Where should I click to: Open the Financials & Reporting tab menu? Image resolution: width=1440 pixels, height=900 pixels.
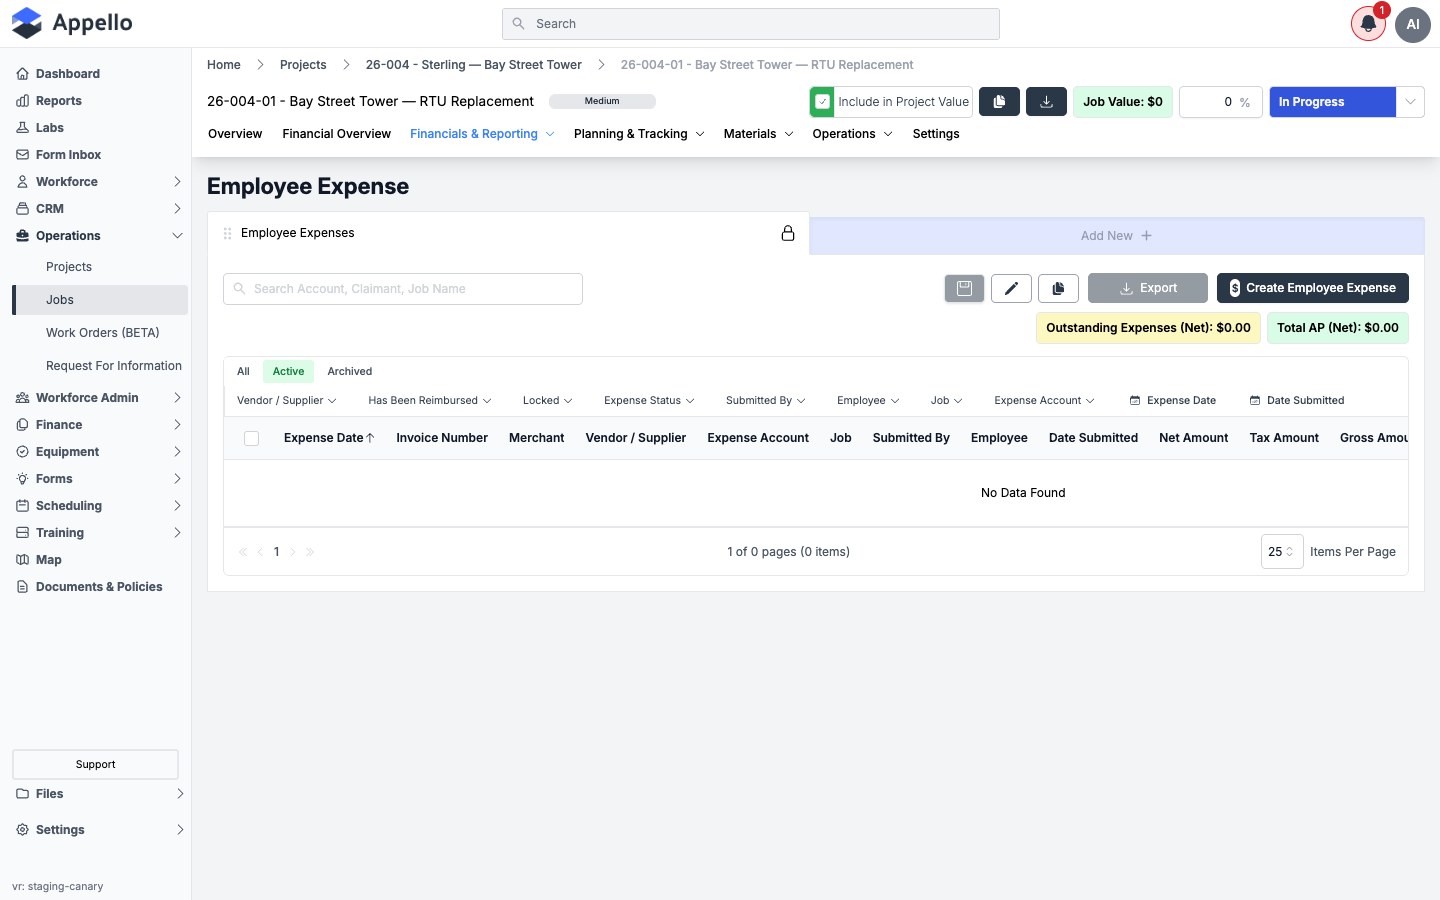click(x=482, y=134)
